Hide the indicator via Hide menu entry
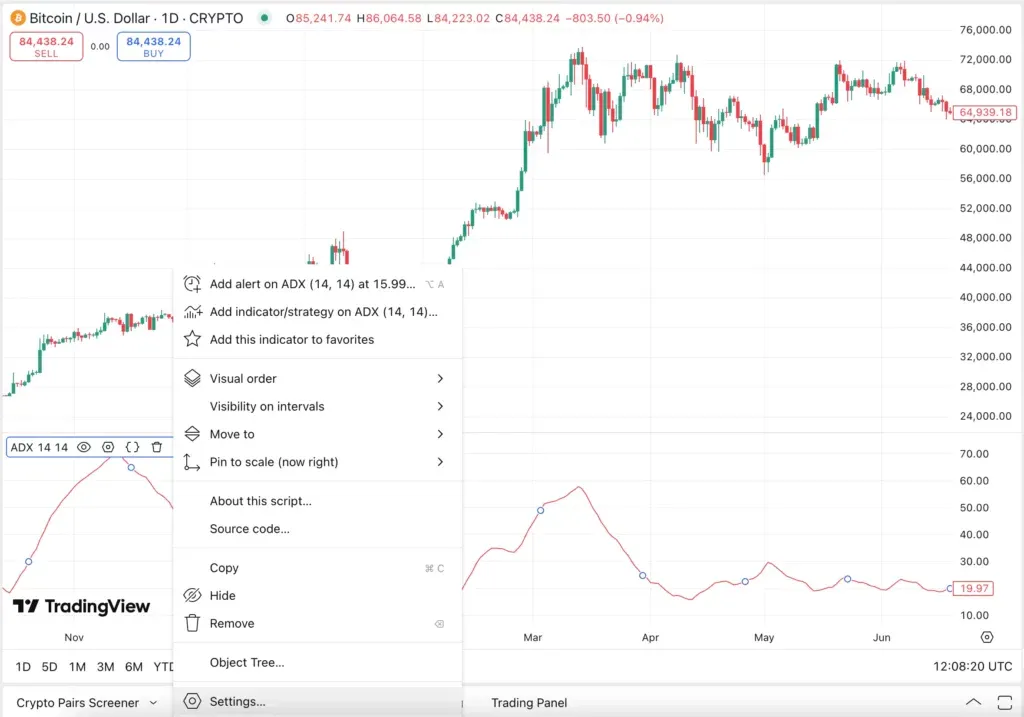Screen dimensions: 1024x717 click(x=223, y=596)
